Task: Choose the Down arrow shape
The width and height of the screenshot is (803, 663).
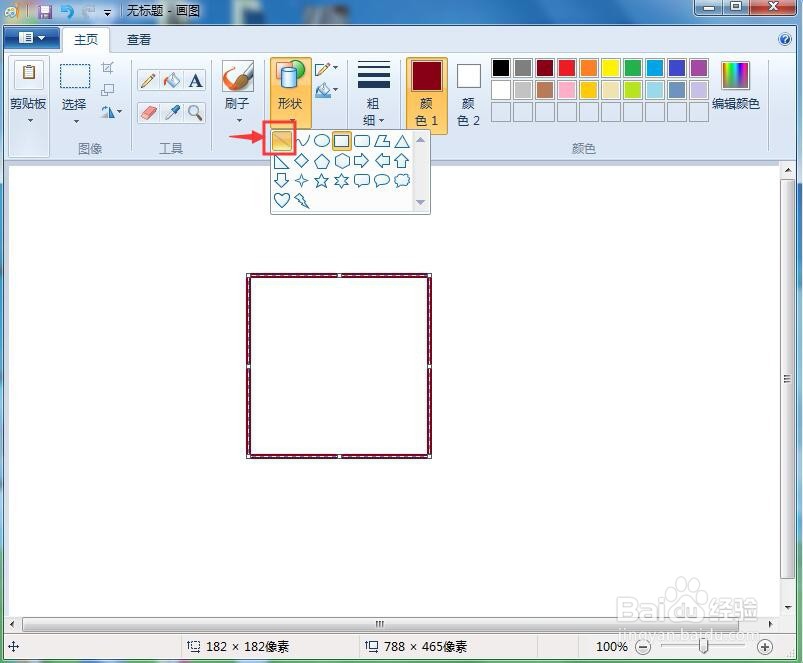Action: tap(281, 180)
